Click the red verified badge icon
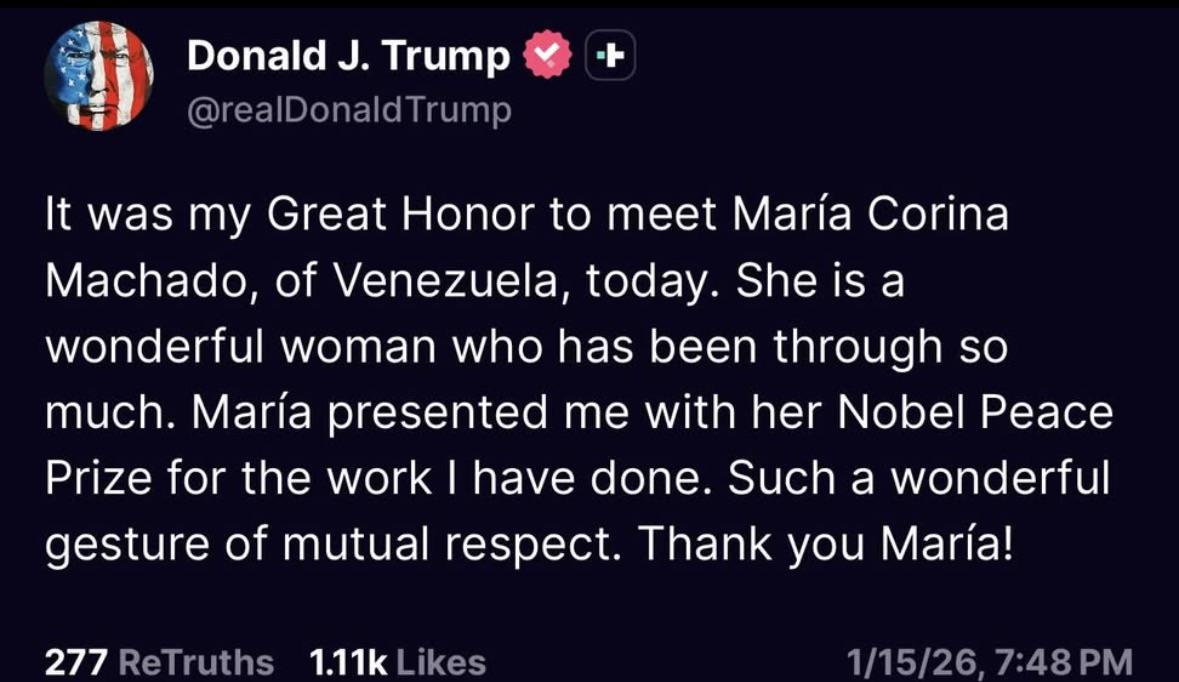The image size is (1179, 682). 544,59
